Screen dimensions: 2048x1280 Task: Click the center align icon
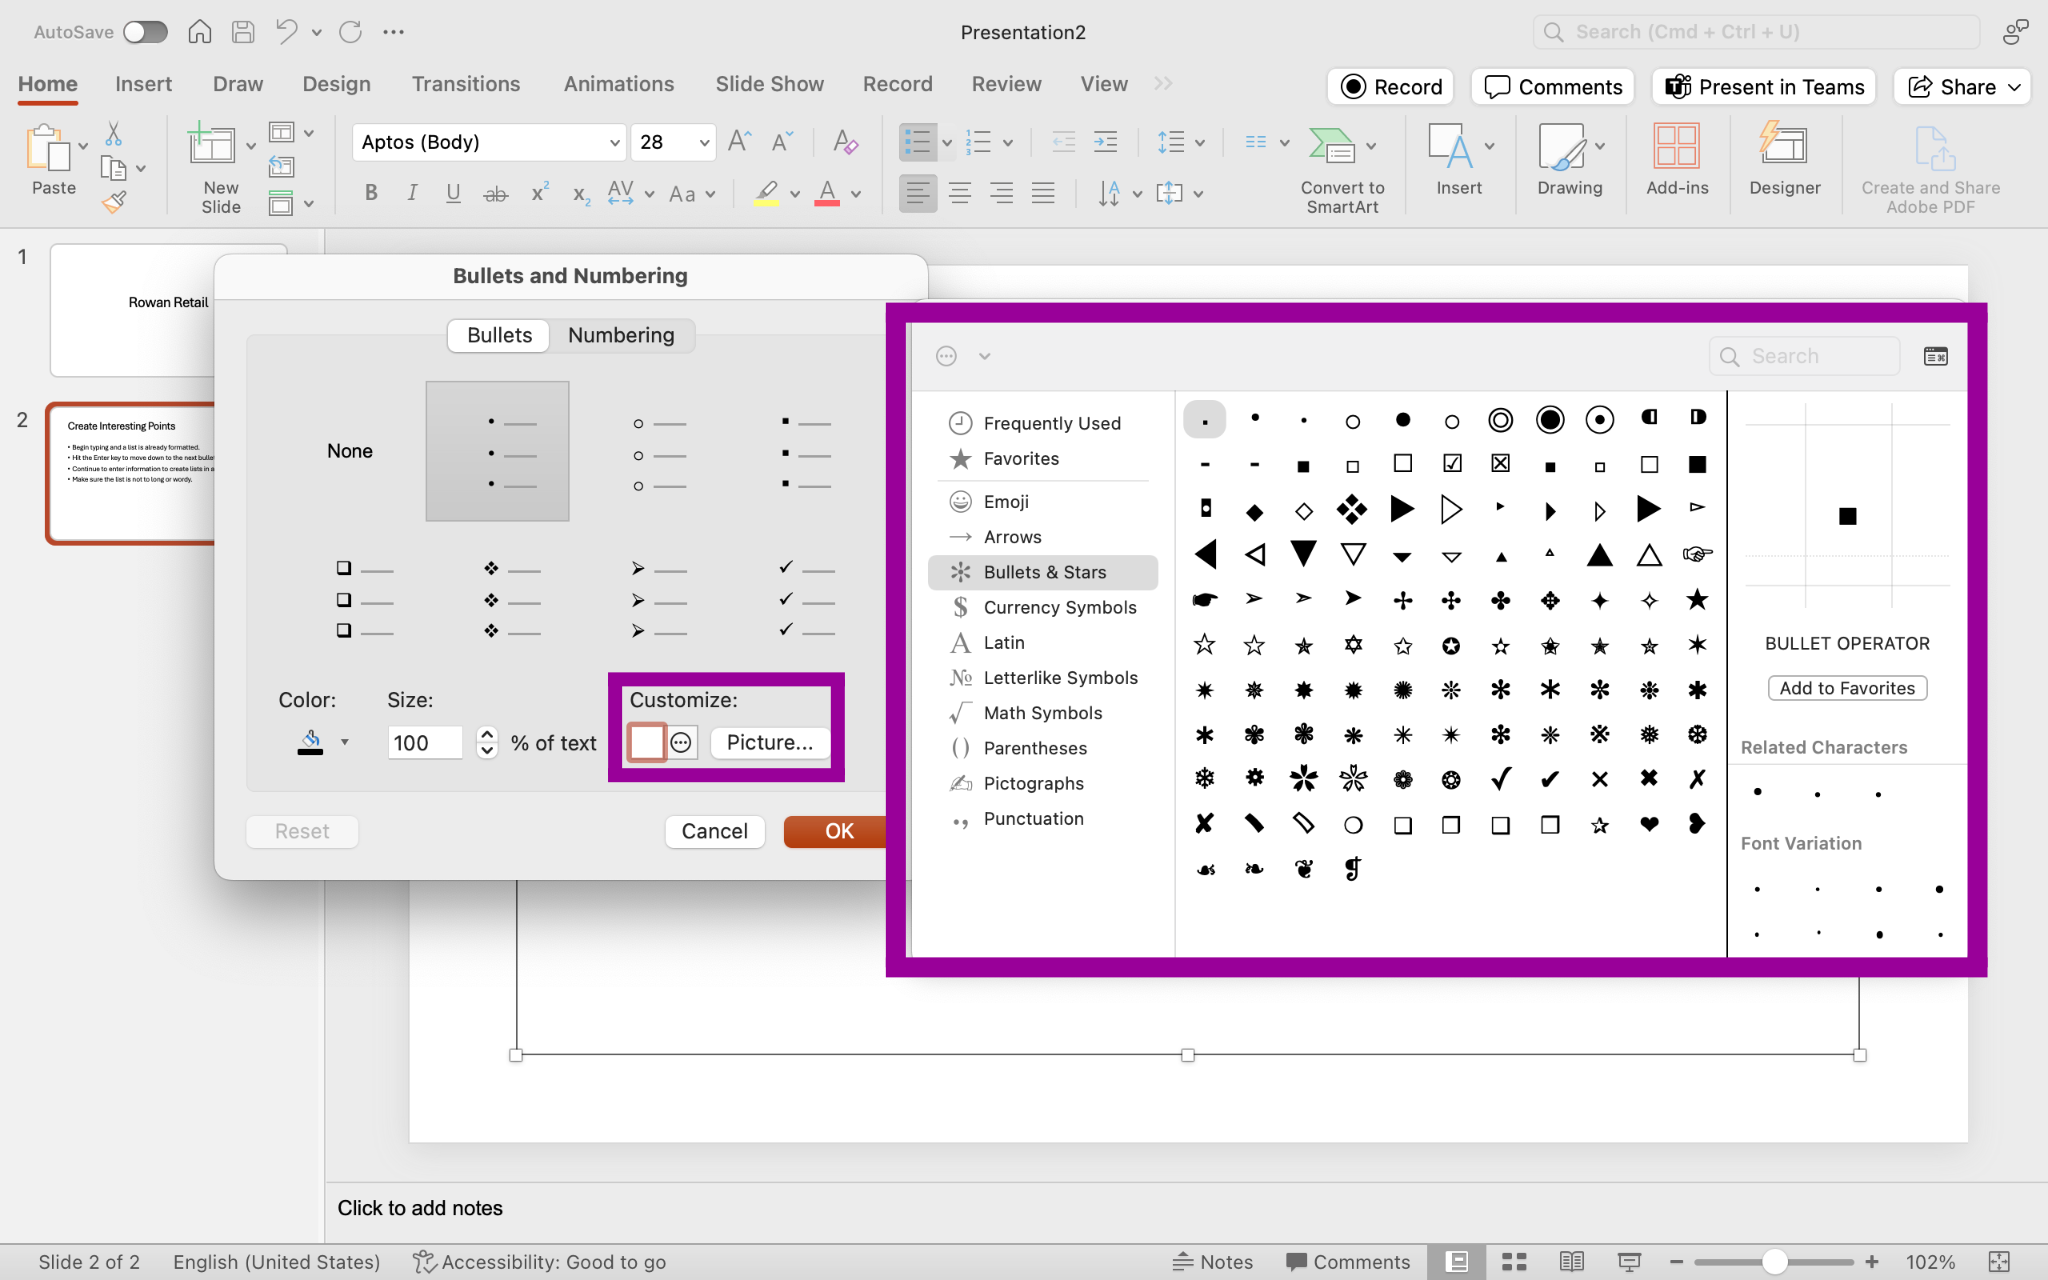960,193
